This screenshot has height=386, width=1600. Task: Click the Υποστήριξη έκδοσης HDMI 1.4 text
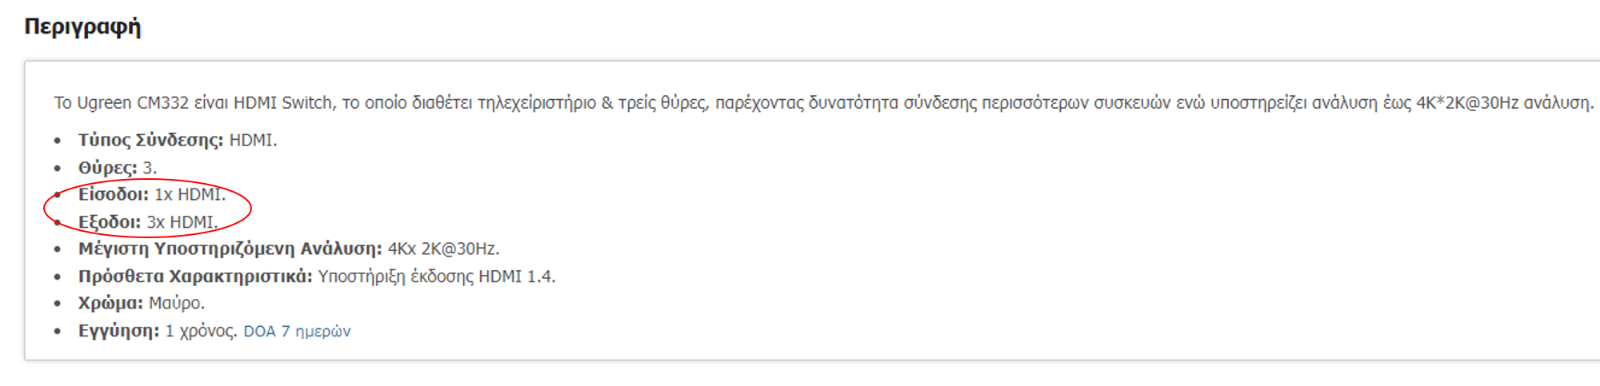(436, 276)
